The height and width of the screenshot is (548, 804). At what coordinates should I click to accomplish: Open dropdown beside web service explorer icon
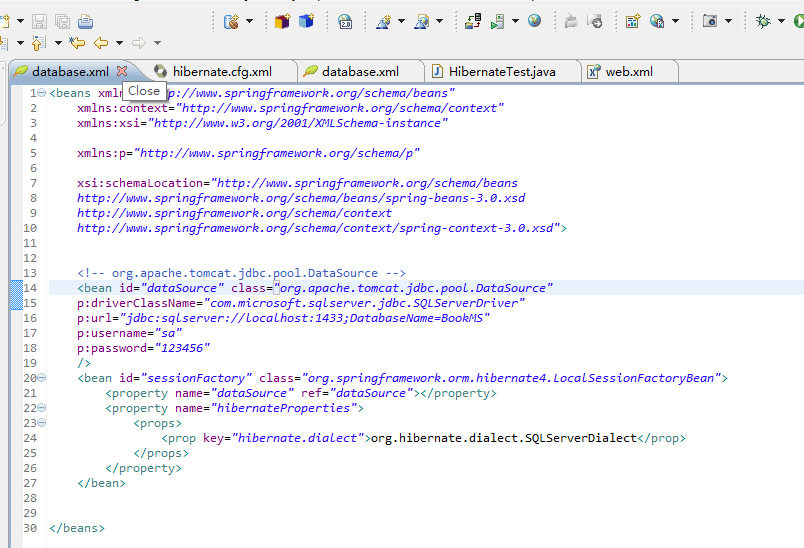tap(439, 22)
